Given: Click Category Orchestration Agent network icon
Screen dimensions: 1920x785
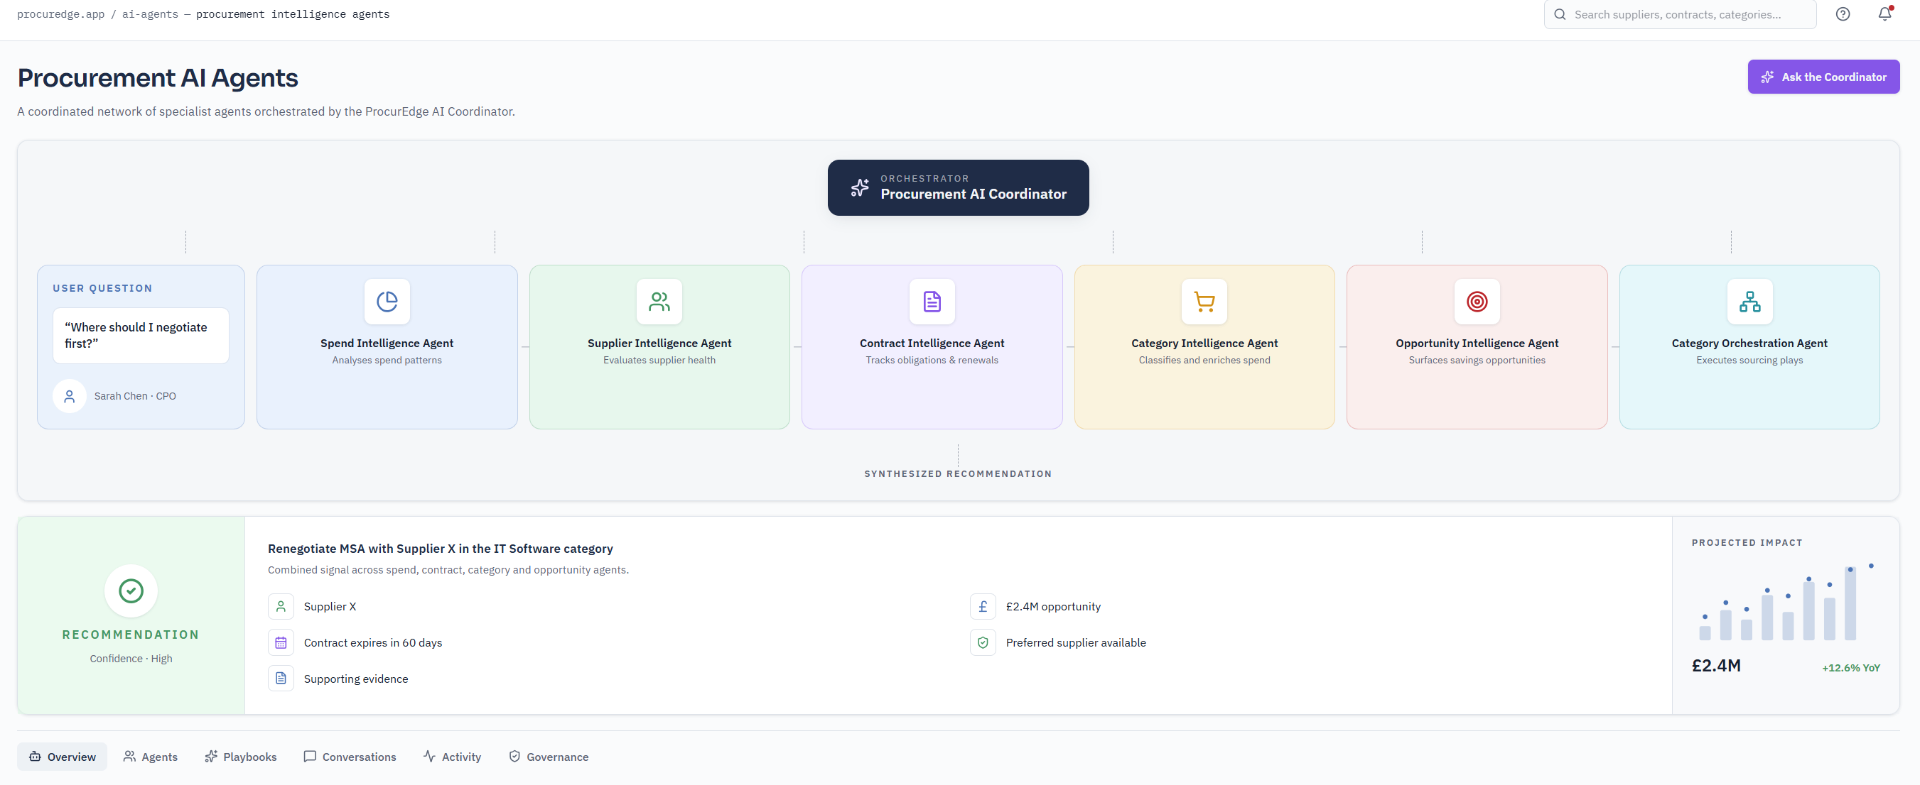Looking at the screenshot, I should click(1750, 301).
